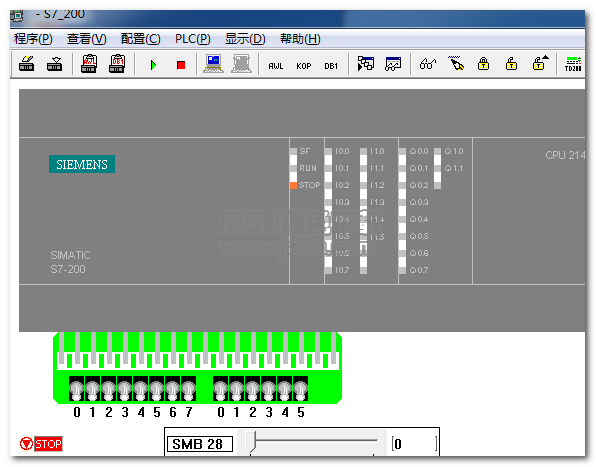Toggle second-group input switch 5
The height and width of the screenshot is (467, 596).
click(300, 389)
